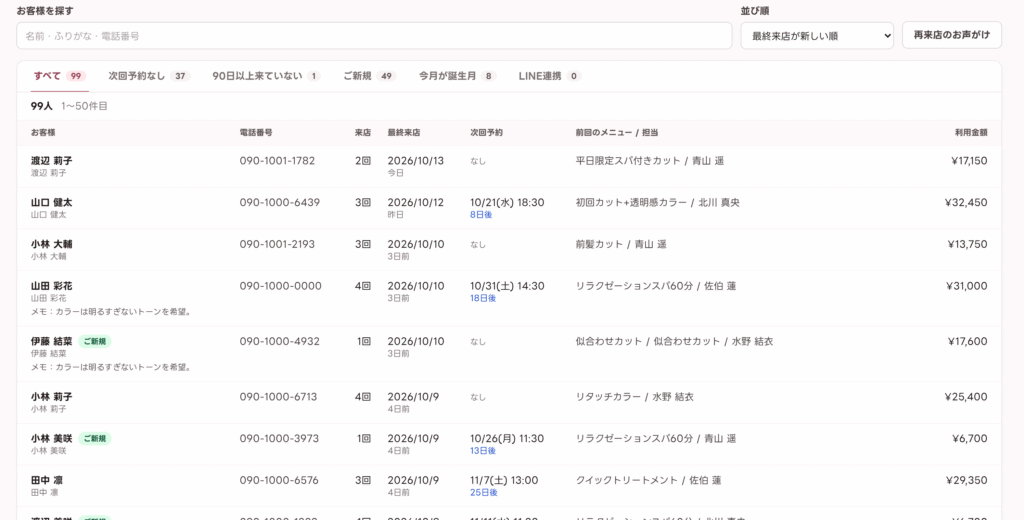The image size is (1024, 520).
Task: Open the 並び順 sort dropdown
Action: (817, 36)
